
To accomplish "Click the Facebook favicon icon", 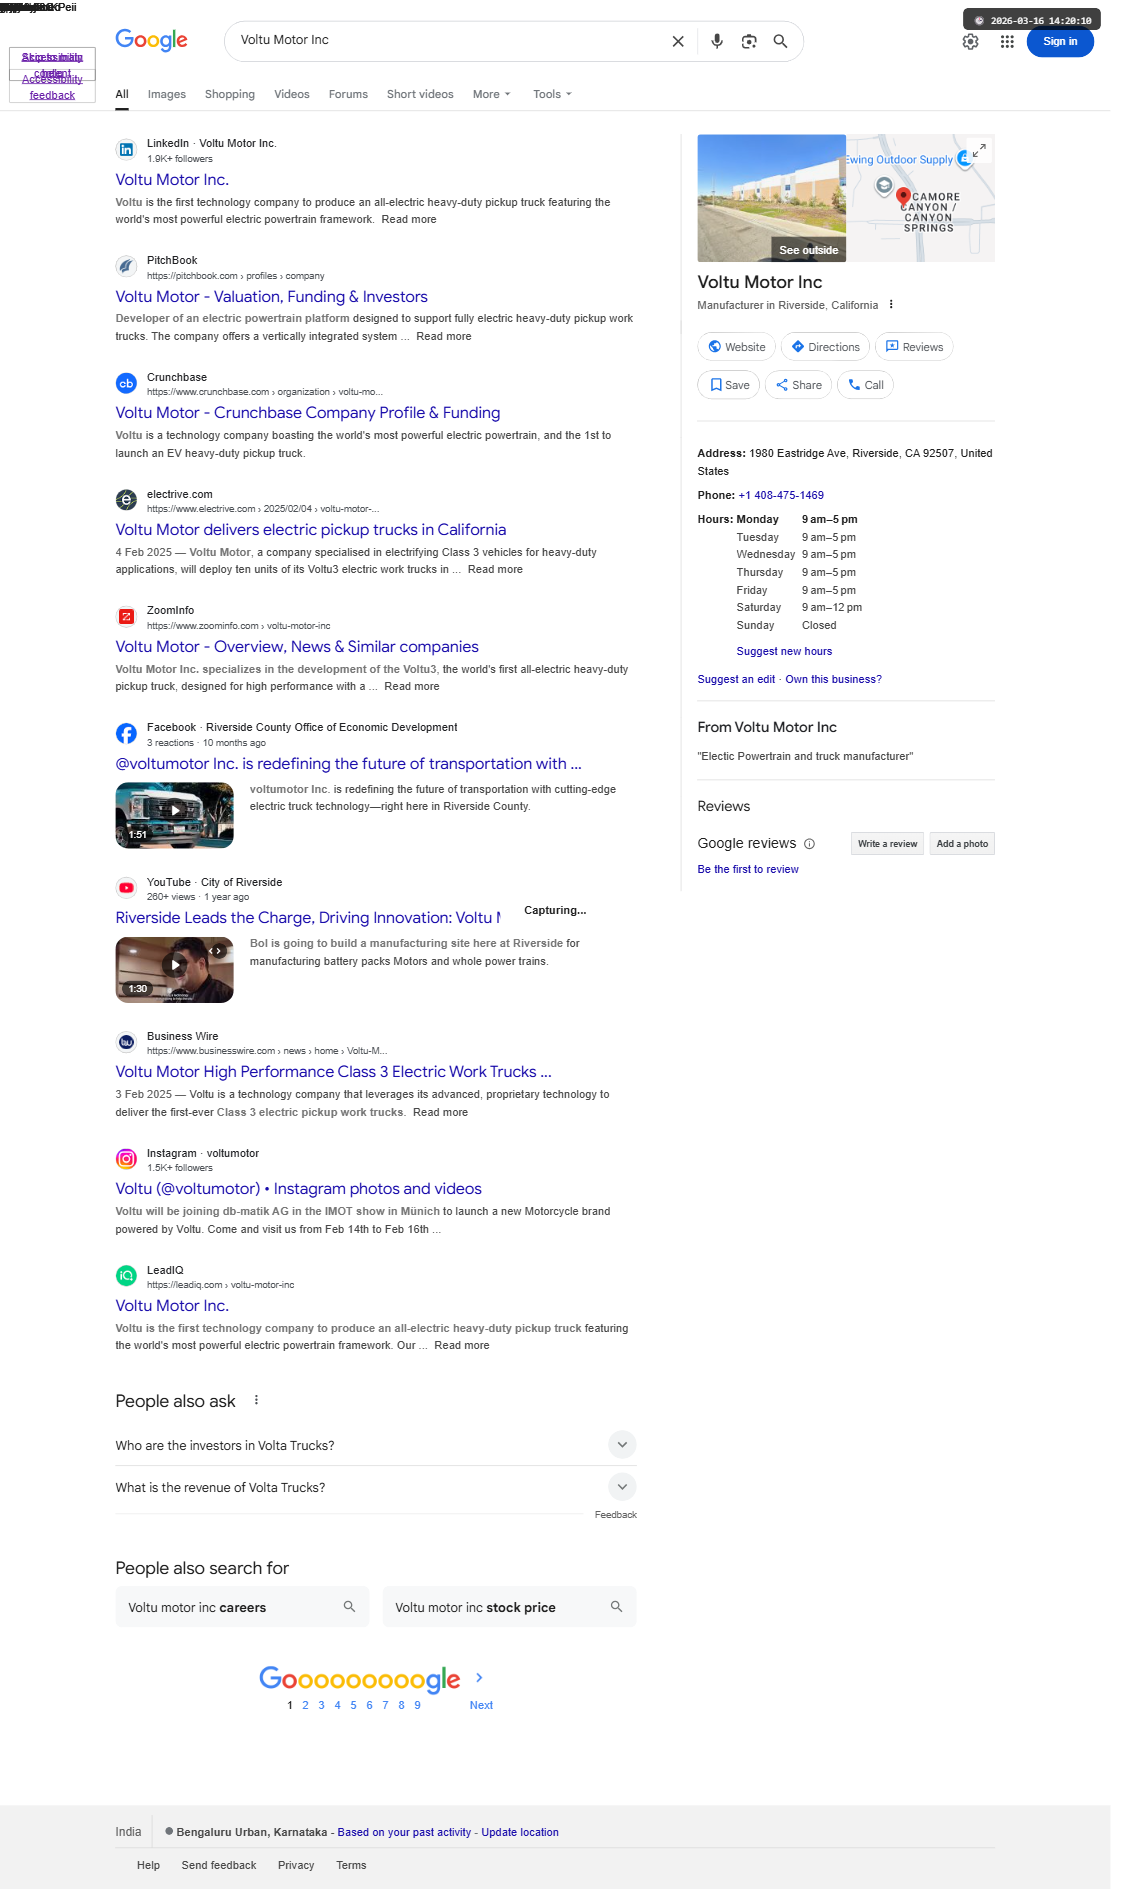I will click(126, 733).
